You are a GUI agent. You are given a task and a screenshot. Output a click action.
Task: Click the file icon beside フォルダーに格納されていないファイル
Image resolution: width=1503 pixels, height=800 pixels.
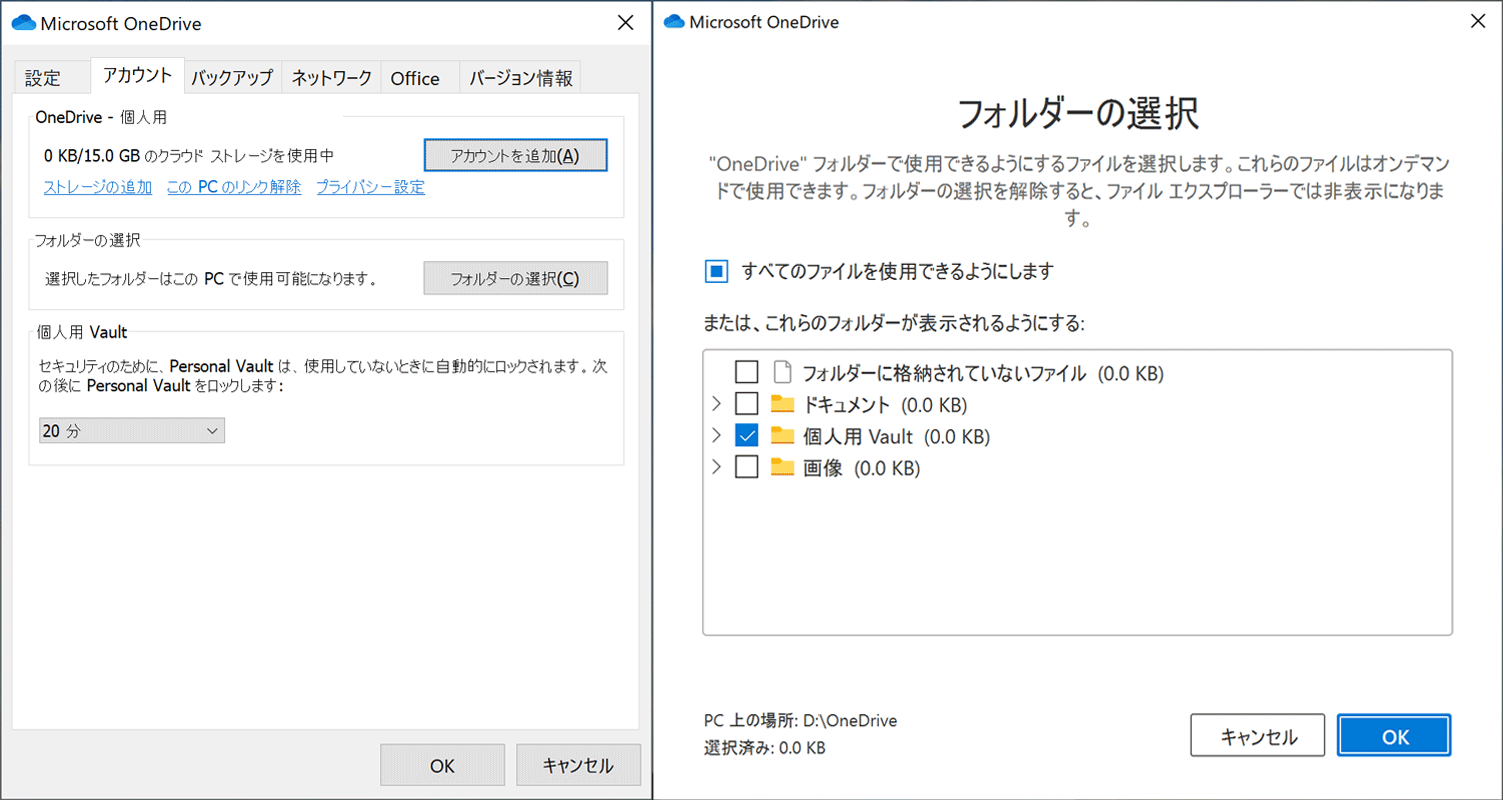click(783, 373)
